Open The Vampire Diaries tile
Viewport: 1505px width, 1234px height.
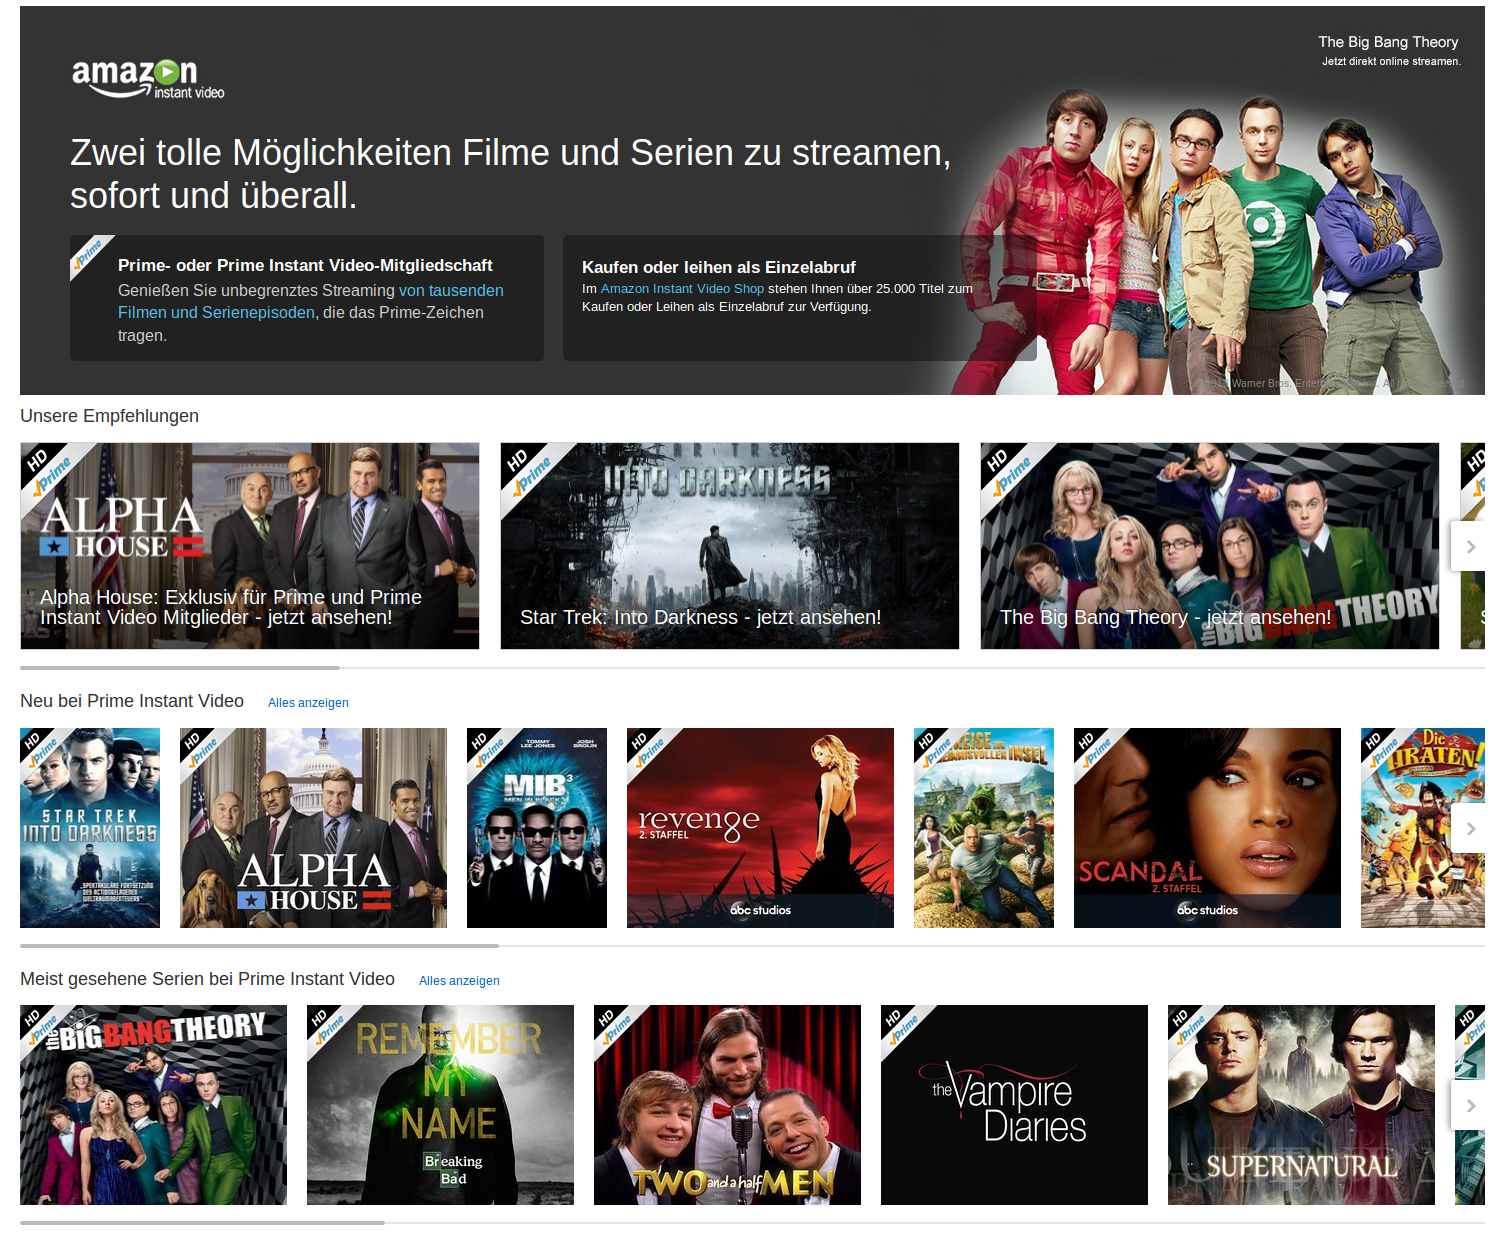(x=1014, y=1105)
